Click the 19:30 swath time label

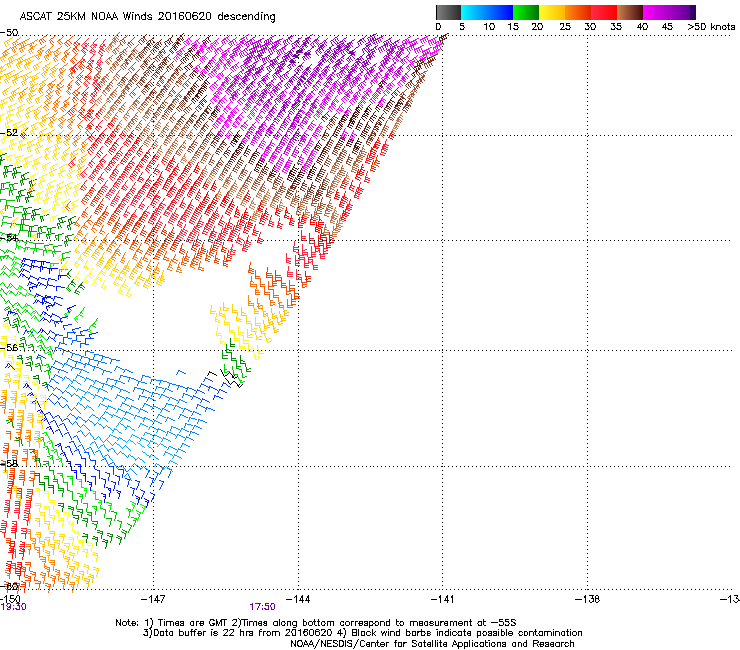point(13,607)
